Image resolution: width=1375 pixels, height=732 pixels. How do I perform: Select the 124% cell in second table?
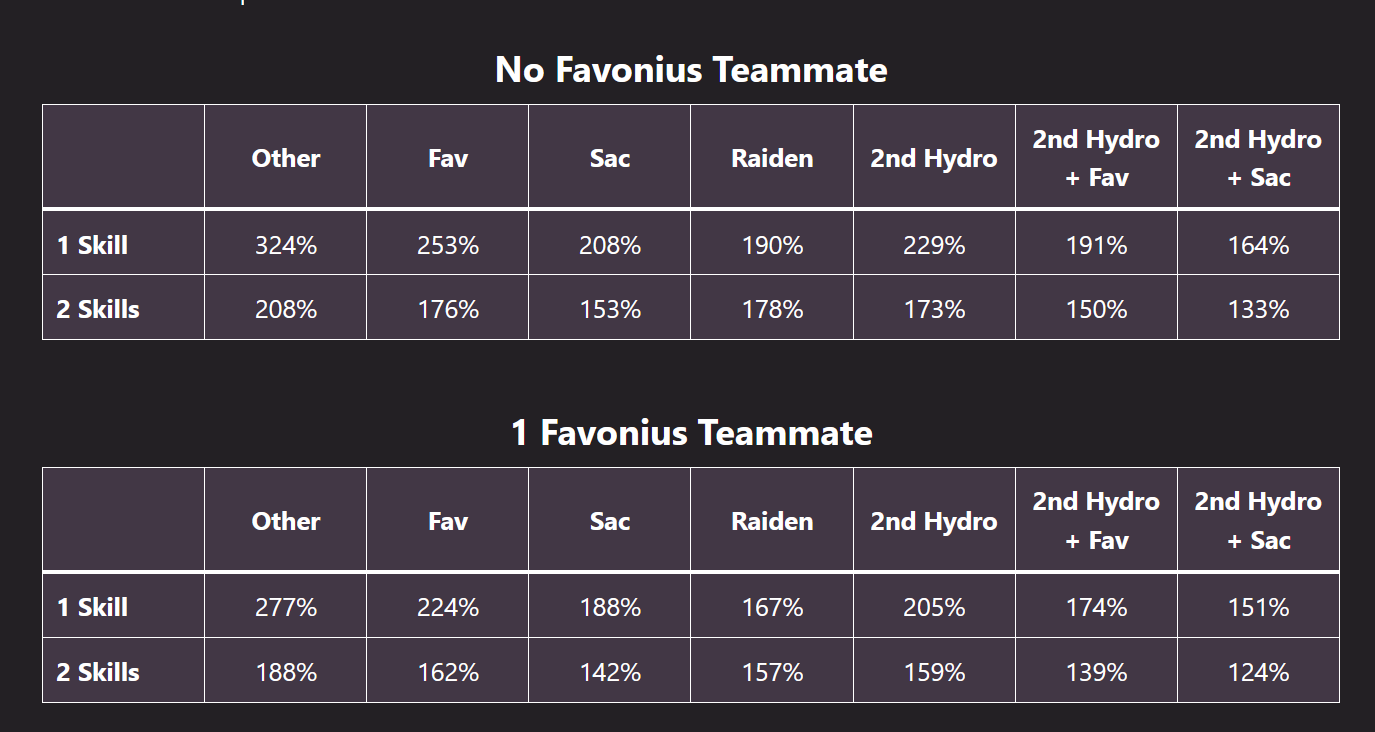pyautogui.click(x=1258, y=672)
